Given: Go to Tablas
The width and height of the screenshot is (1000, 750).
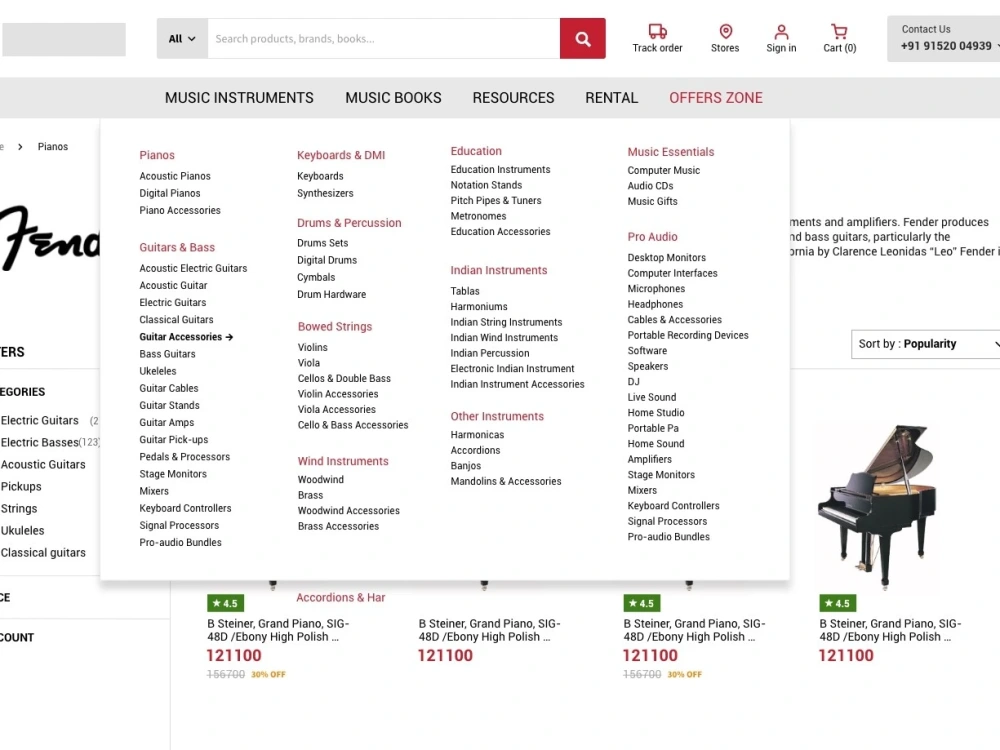Looking at the screenshot, I should tap(465, 291).
